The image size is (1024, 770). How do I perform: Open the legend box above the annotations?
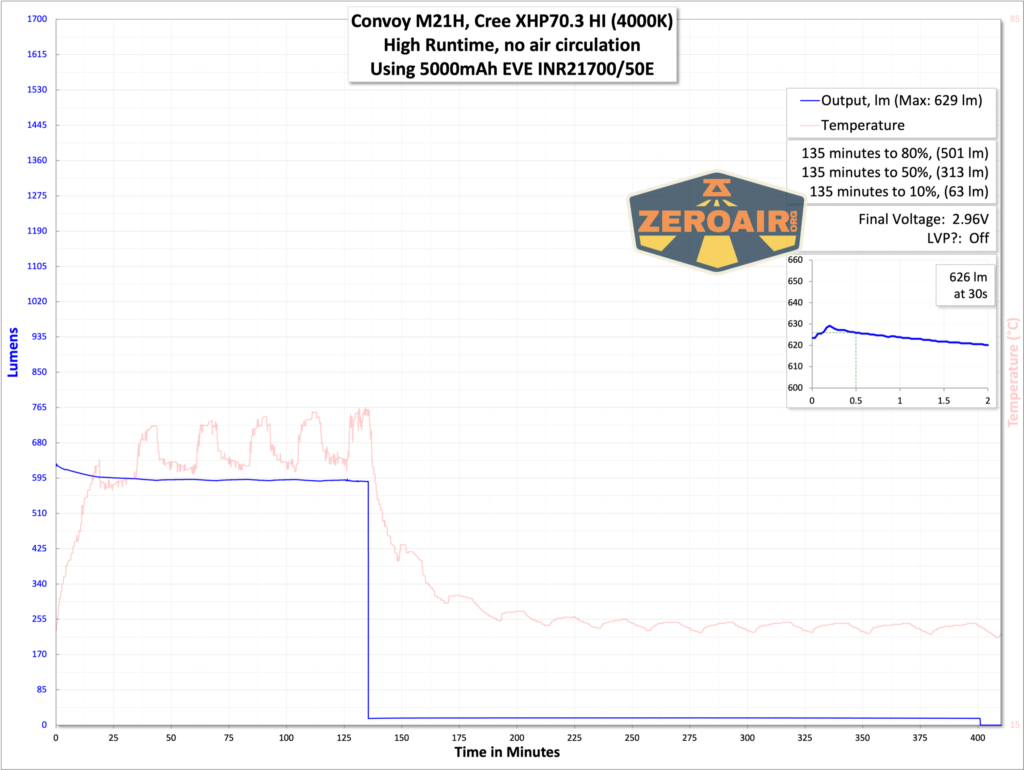890,112
